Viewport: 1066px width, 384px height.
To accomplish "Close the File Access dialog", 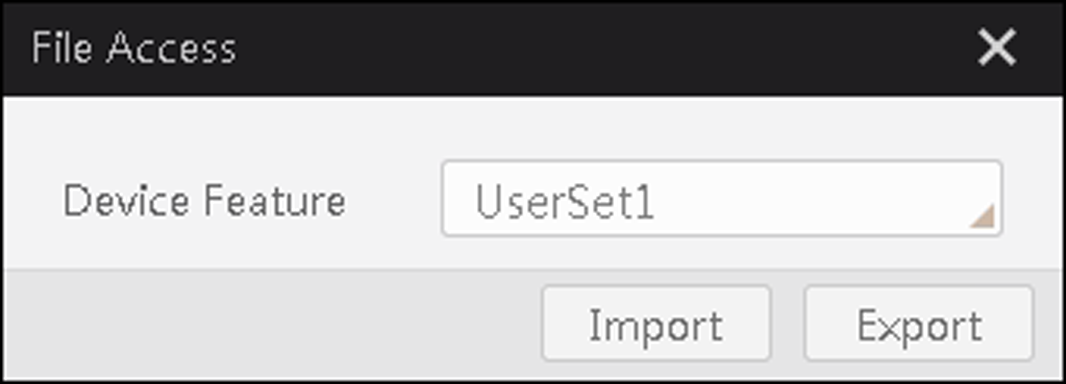I will pos(997,48).
